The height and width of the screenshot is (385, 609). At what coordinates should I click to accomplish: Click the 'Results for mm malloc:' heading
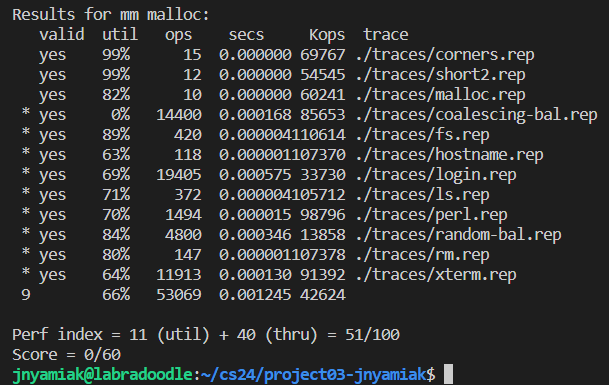[x=111, y=15]
